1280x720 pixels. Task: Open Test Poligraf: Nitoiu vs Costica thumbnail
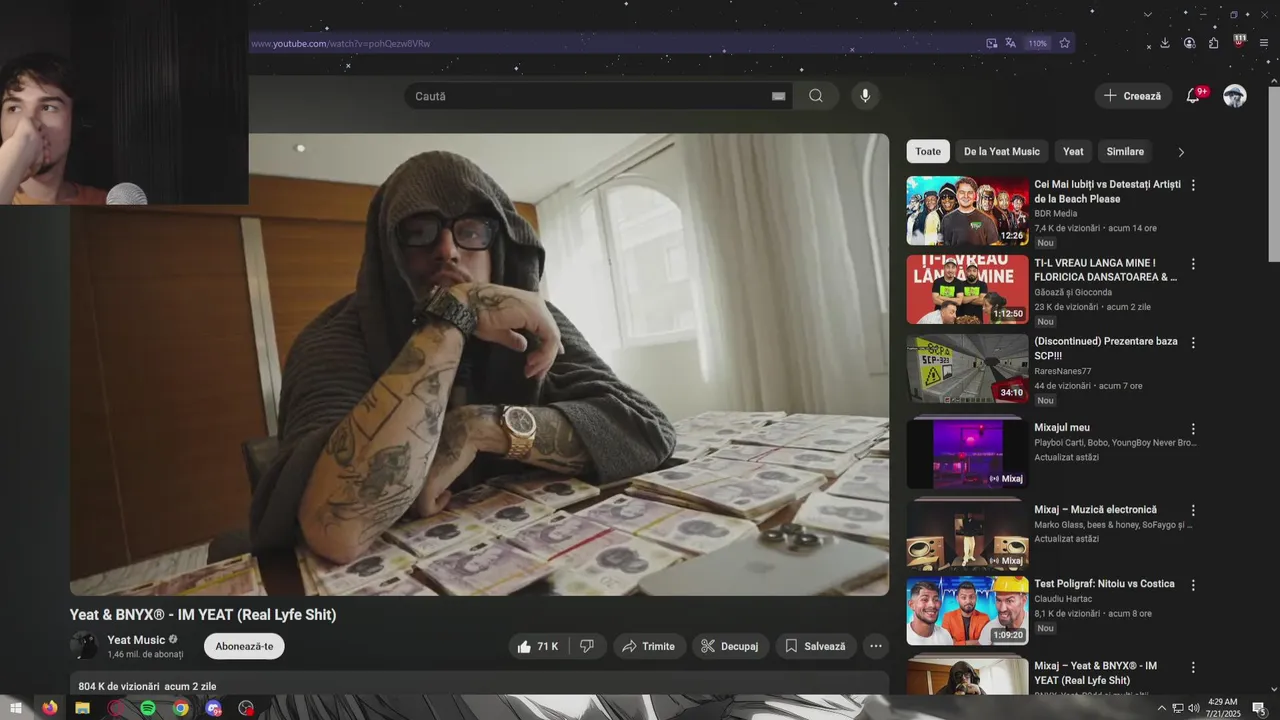tap(967, 611)
